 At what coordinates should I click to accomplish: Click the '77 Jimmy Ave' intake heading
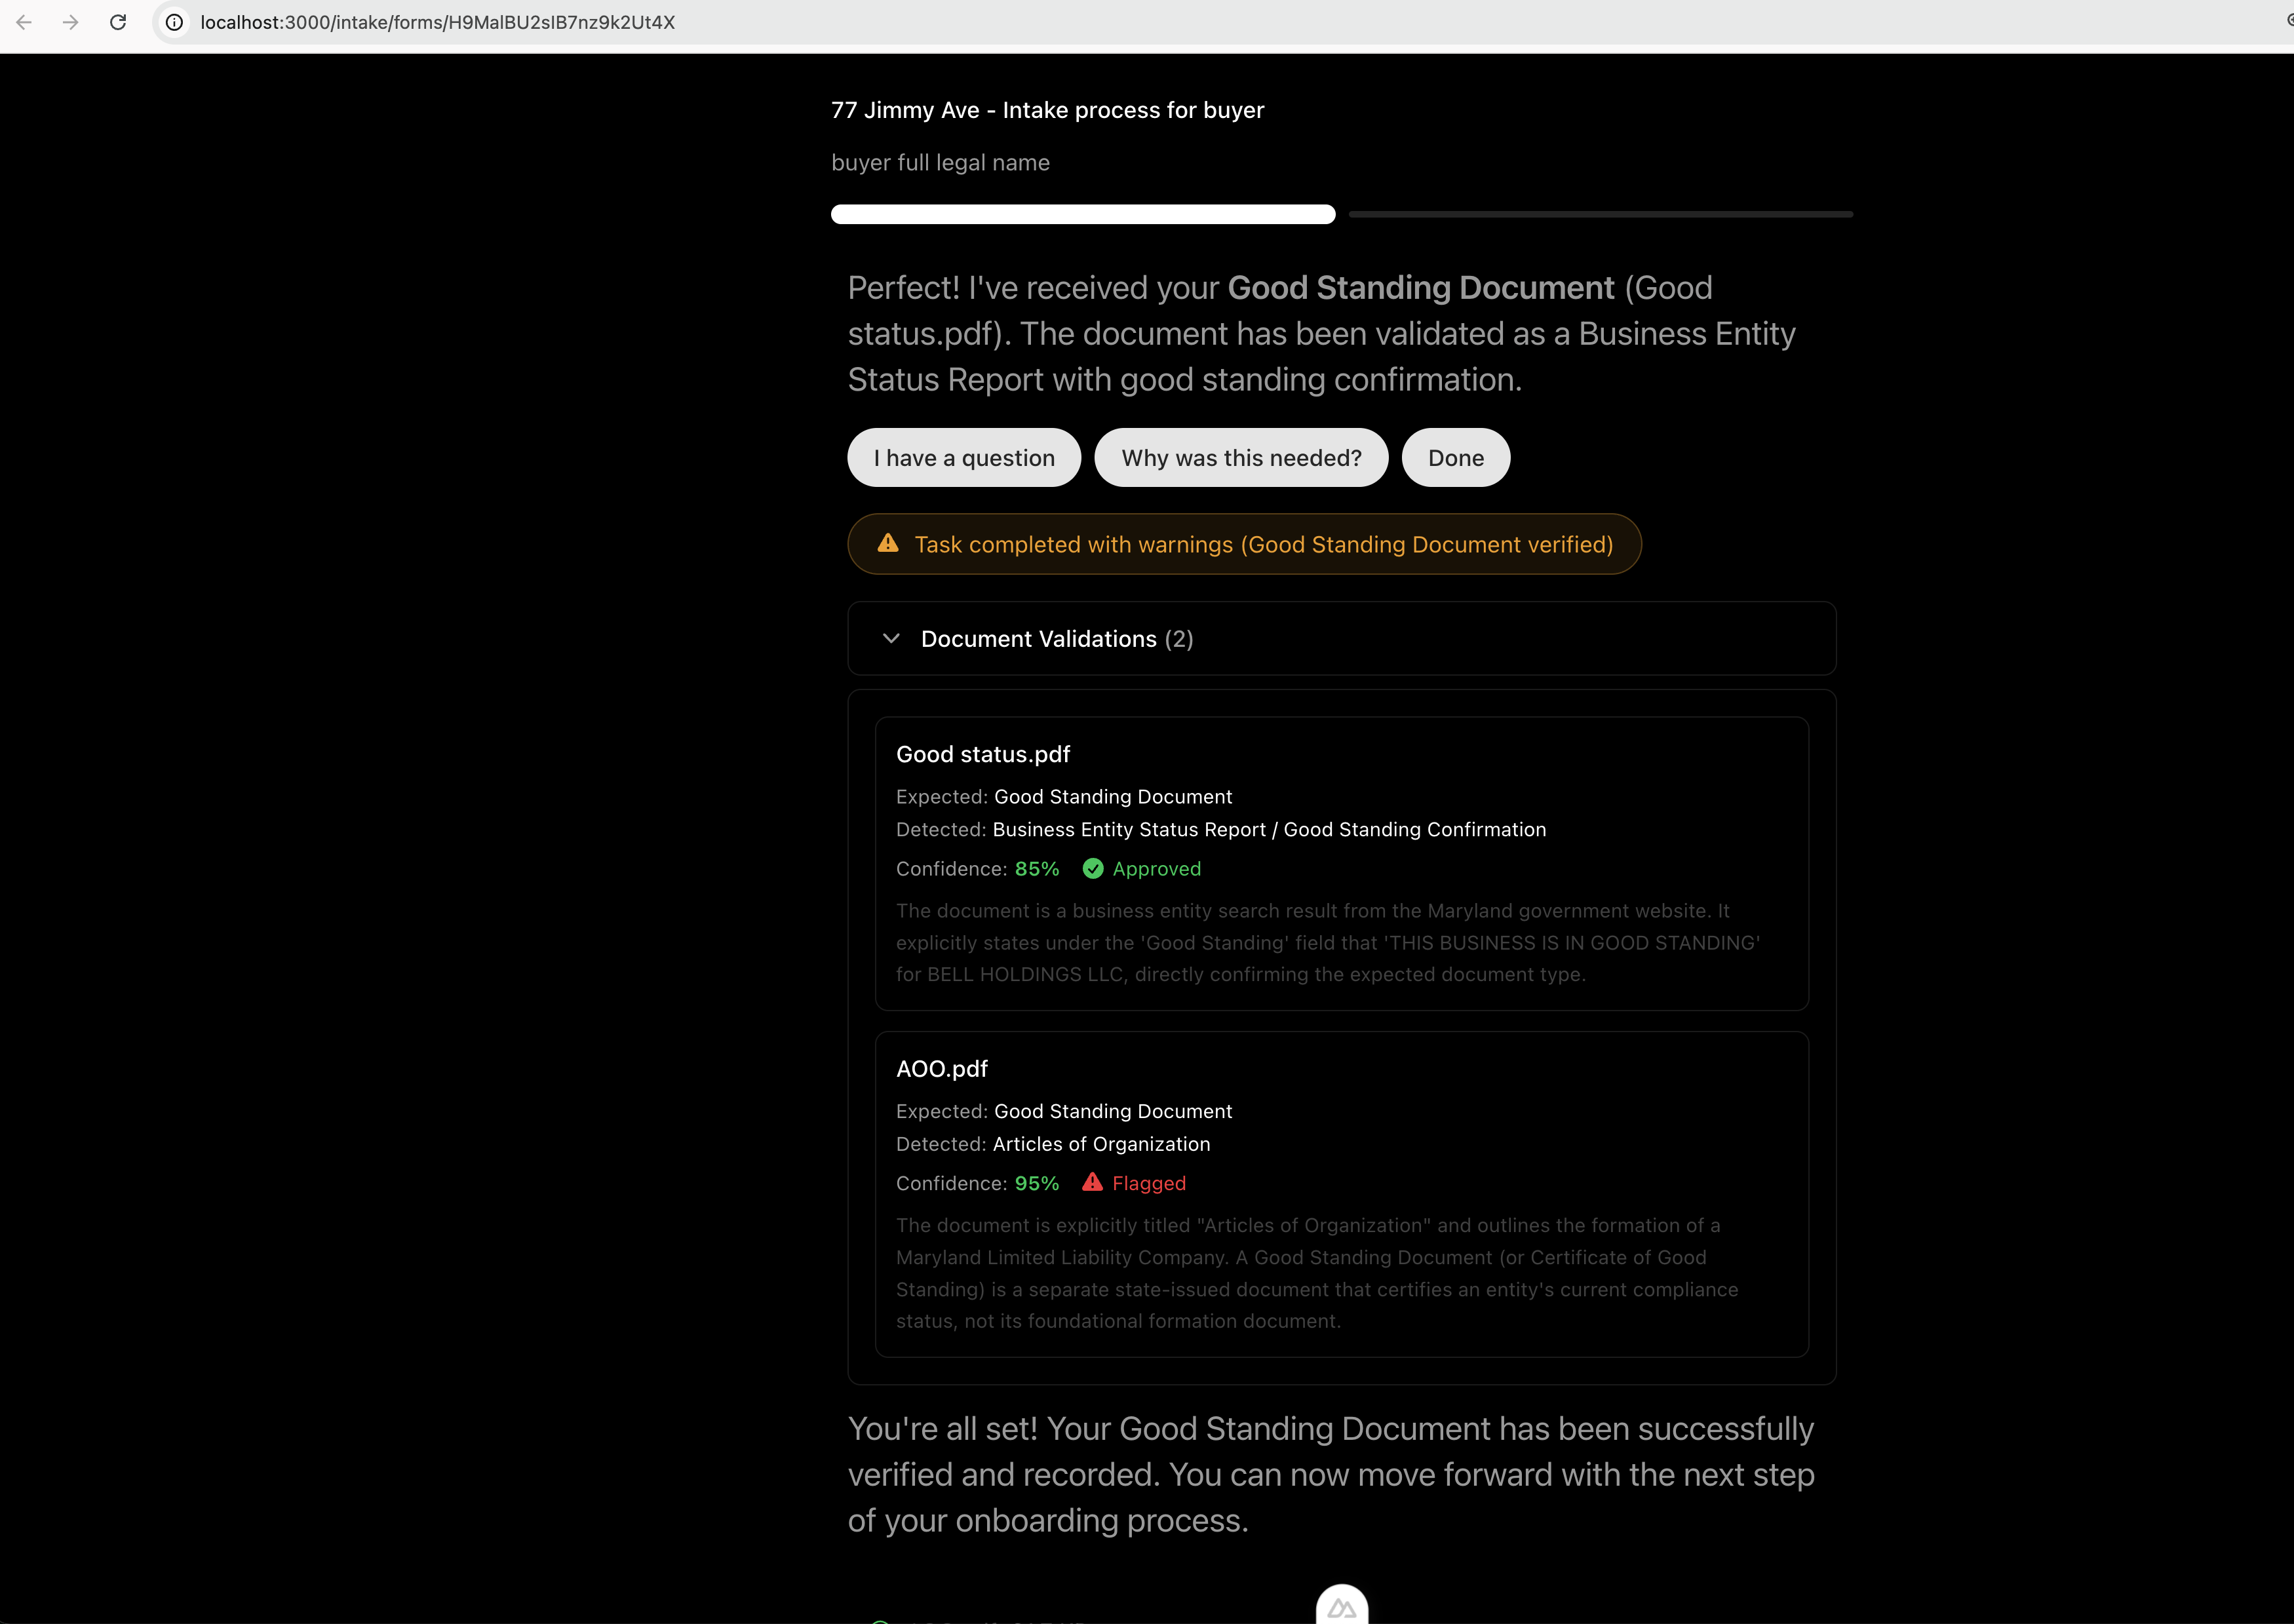pos(1047,110)
